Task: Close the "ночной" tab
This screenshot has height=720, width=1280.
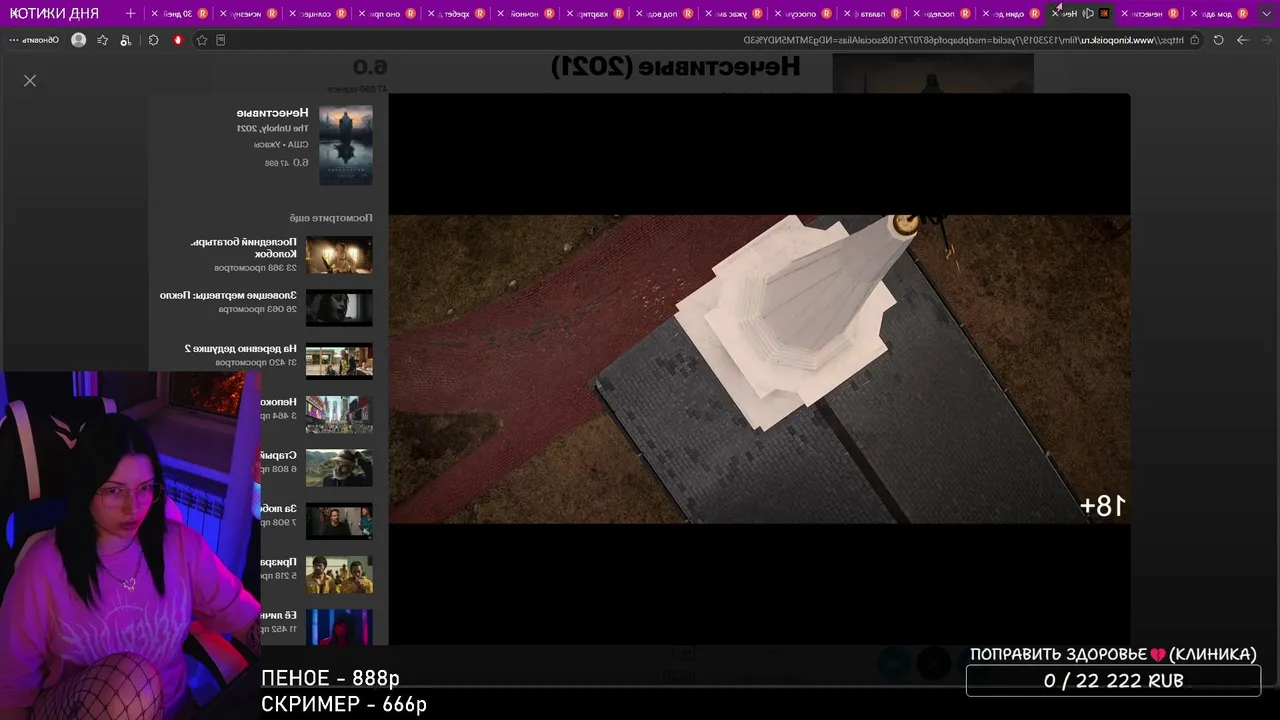Action: (x=501, y=14)
